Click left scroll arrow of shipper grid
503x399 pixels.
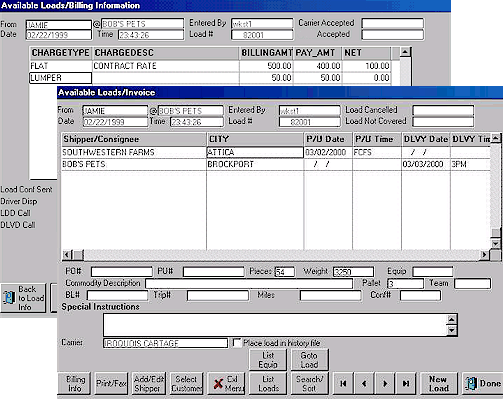(67, 255)
